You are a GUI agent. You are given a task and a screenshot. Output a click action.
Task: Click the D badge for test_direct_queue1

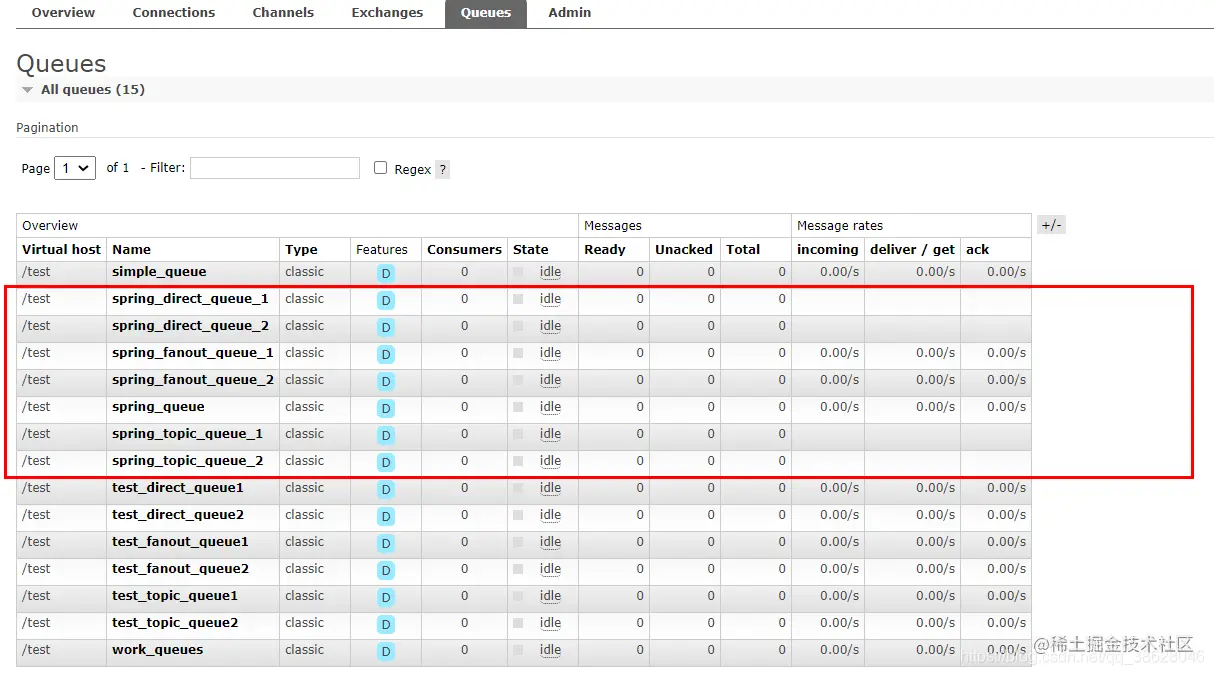[386, 489]
